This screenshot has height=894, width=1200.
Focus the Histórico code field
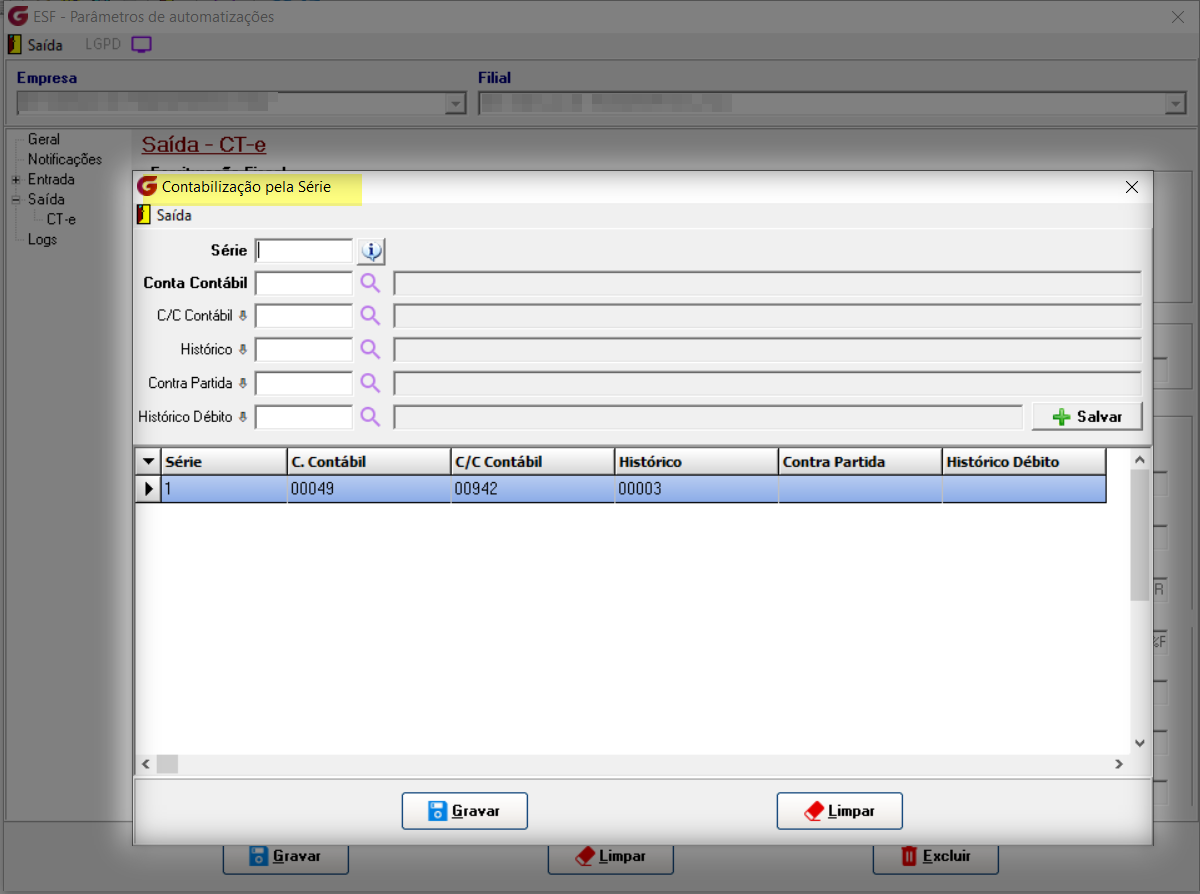[x=304, y=349]
